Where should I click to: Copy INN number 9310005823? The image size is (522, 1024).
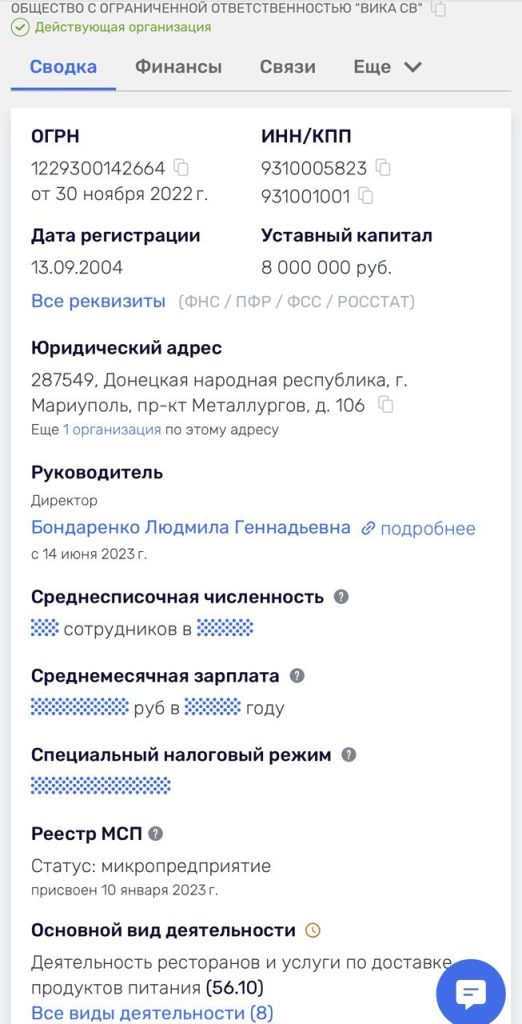pyautogui.click(x=383, y=168)
